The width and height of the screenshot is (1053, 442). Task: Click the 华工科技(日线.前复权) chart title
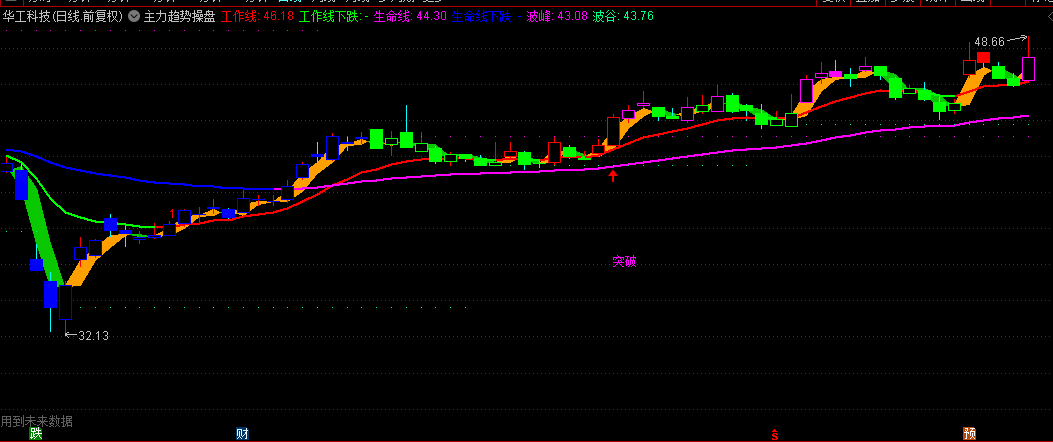pyautogui.click(x=62, y=17)
